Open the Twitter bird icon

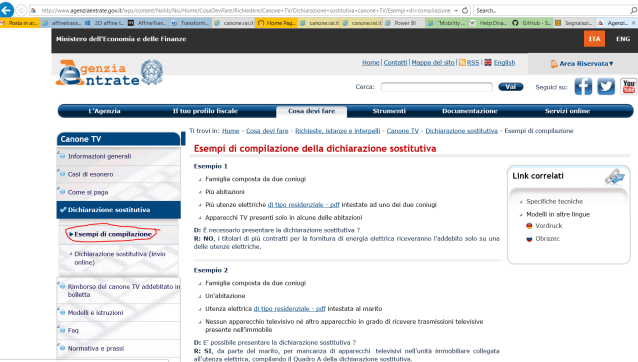606,87
